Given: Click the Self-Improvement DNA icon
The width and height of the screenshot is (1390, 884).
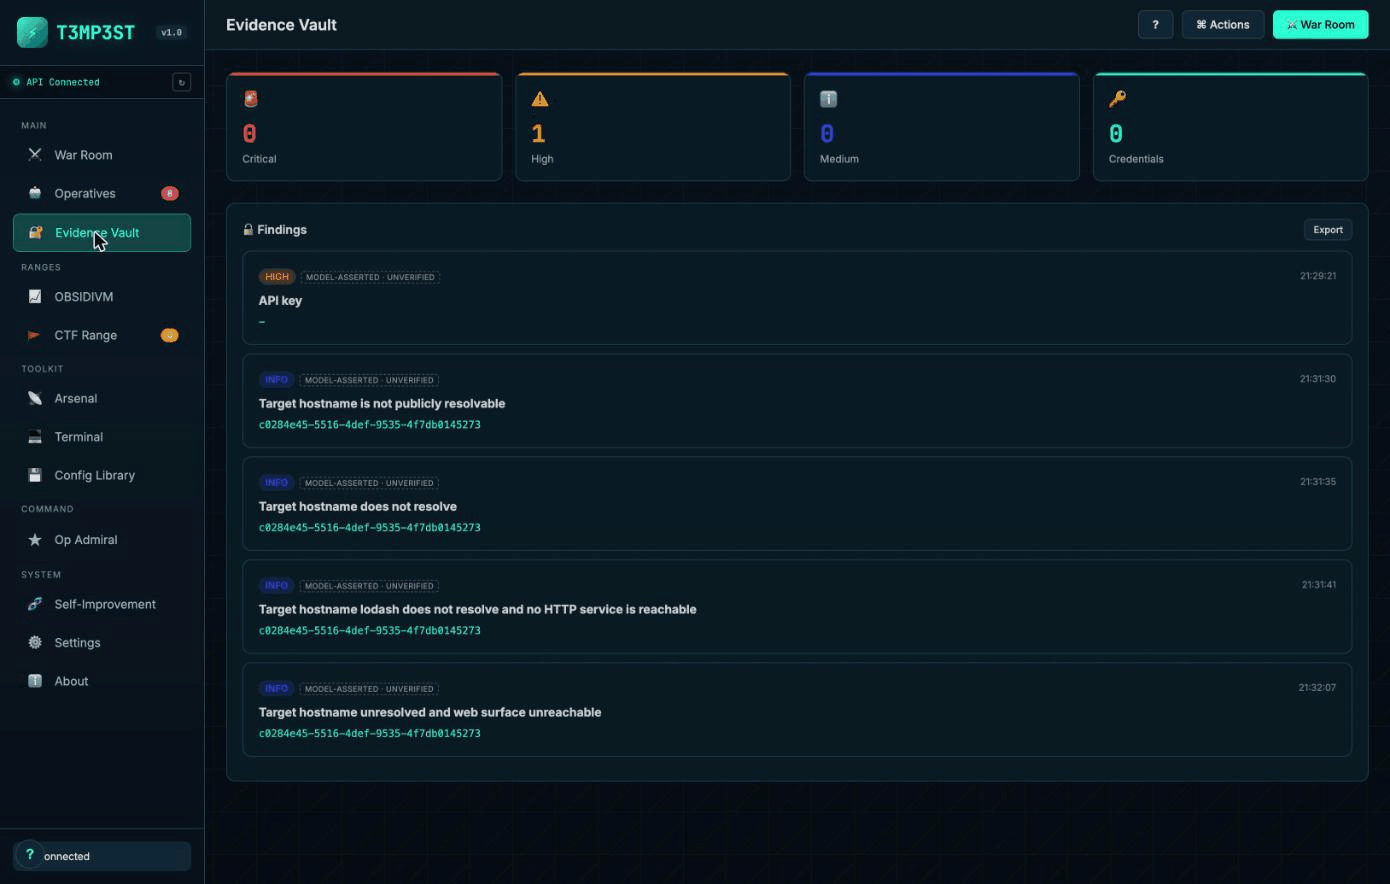Looking at the screenshot, I should (35, 604).
